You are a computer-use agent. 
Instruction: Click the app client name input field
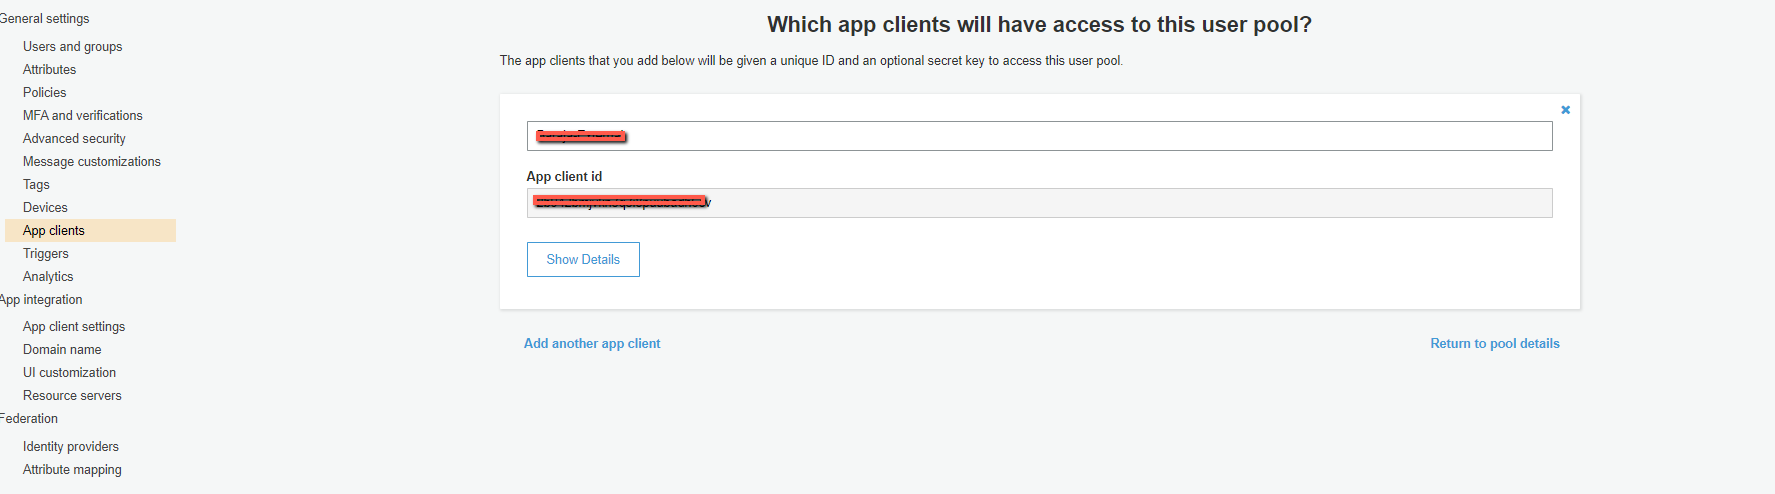[1039, 136]
